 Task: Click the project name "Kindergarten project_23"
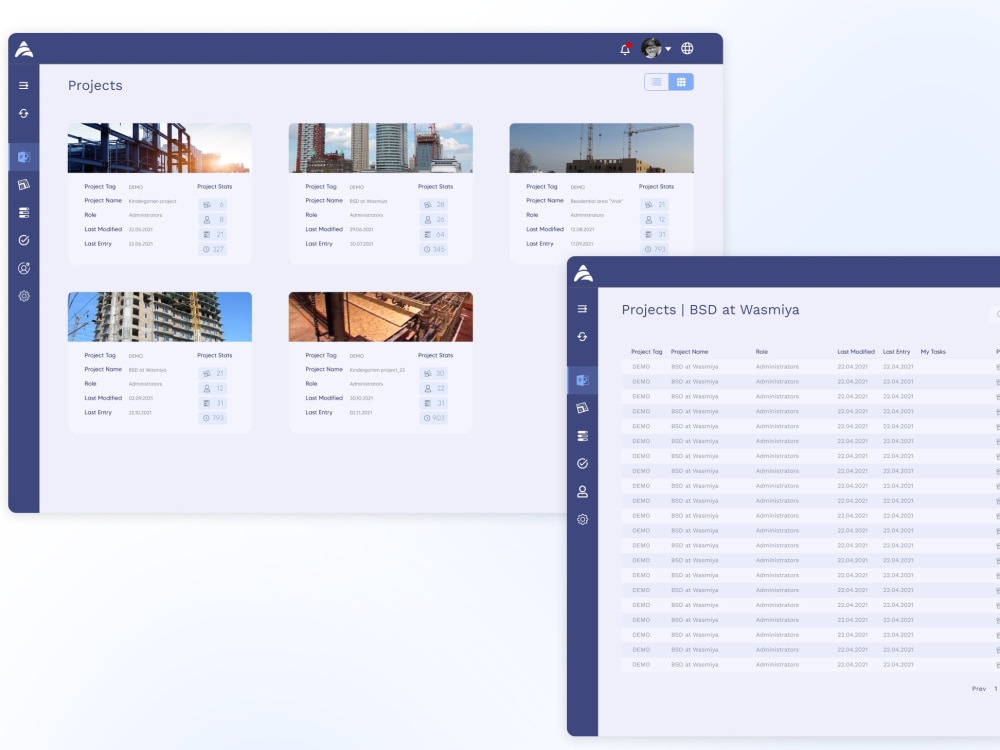pyautogui.click(x=377, y=370)
